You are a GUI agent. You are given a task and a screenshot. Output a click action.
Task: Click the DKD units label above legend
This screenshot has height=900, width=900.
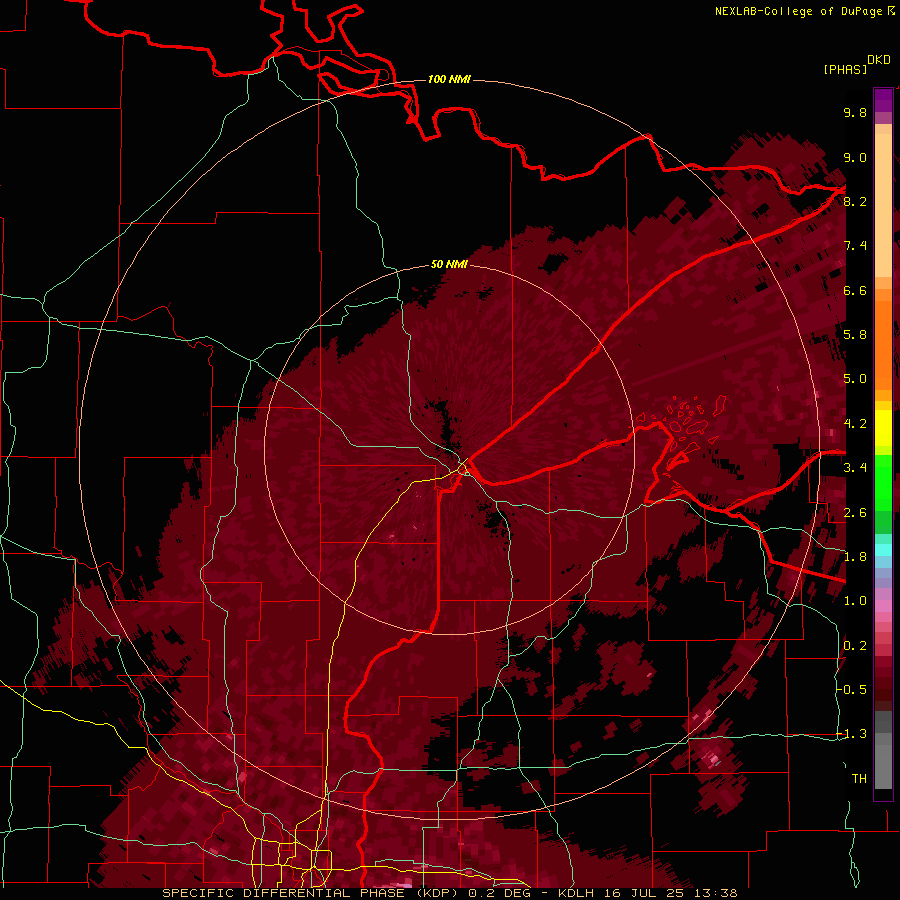click(879, 60)
